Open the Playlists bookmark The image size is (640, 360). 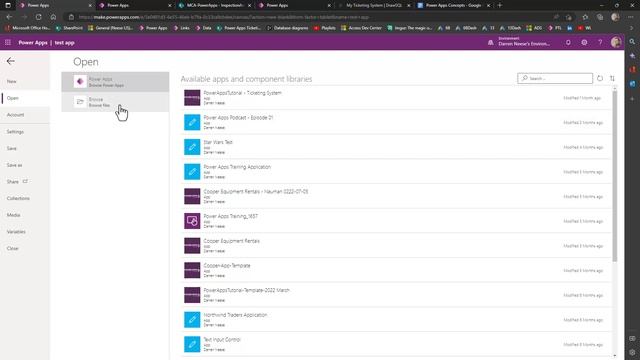pyautogui.click(x=325, y=28)
